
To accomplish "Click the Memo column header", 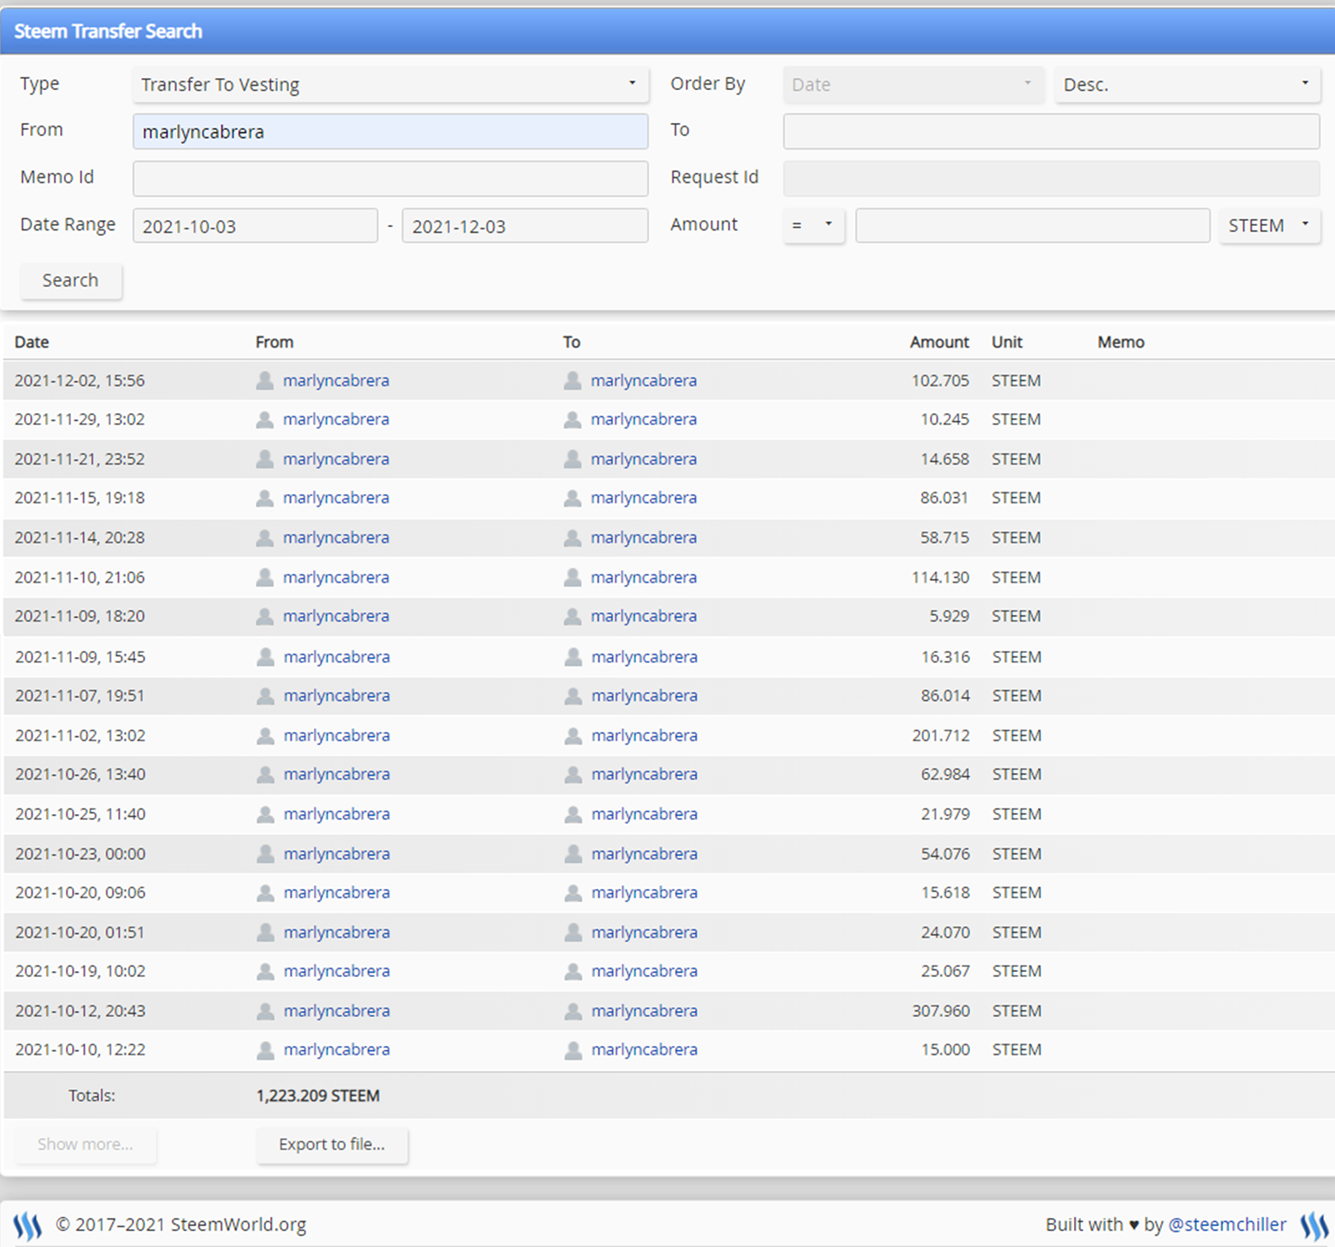I will tap(1121, 342).
